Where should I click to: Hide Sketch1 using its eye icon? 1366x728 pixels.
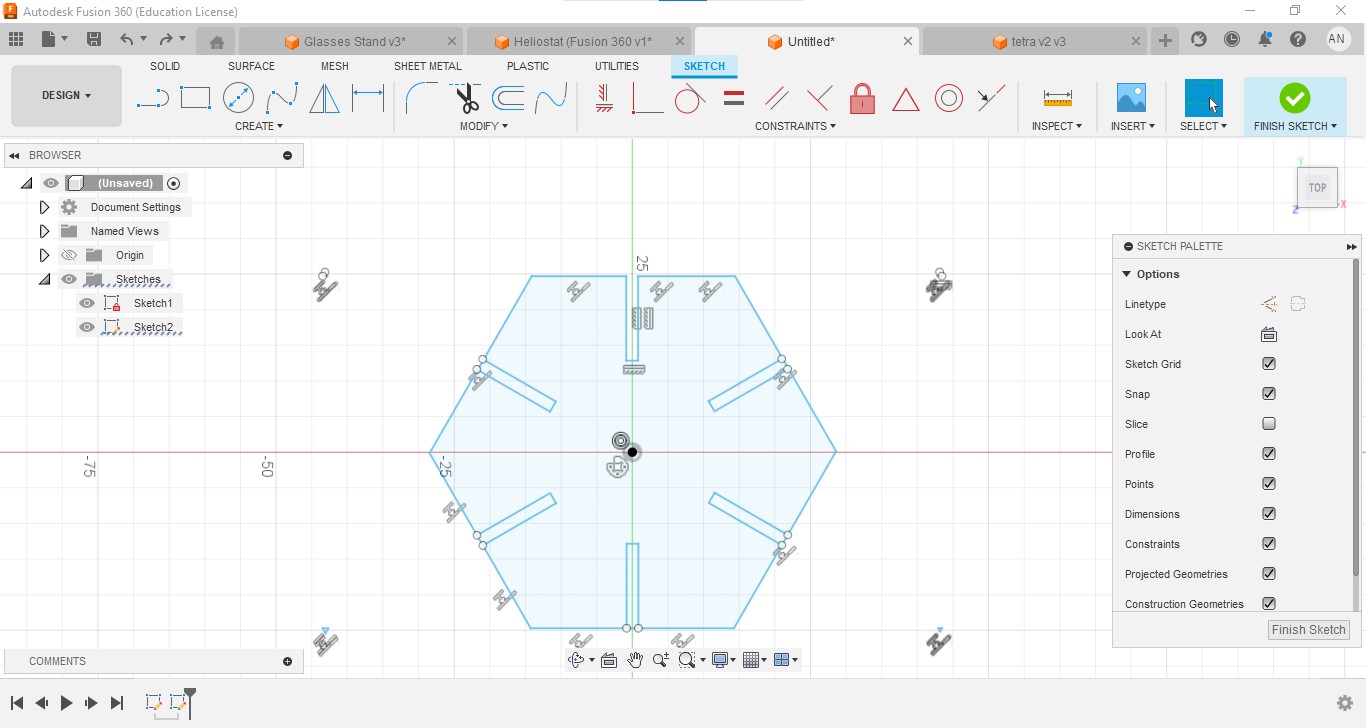click(x=87, y=303)
